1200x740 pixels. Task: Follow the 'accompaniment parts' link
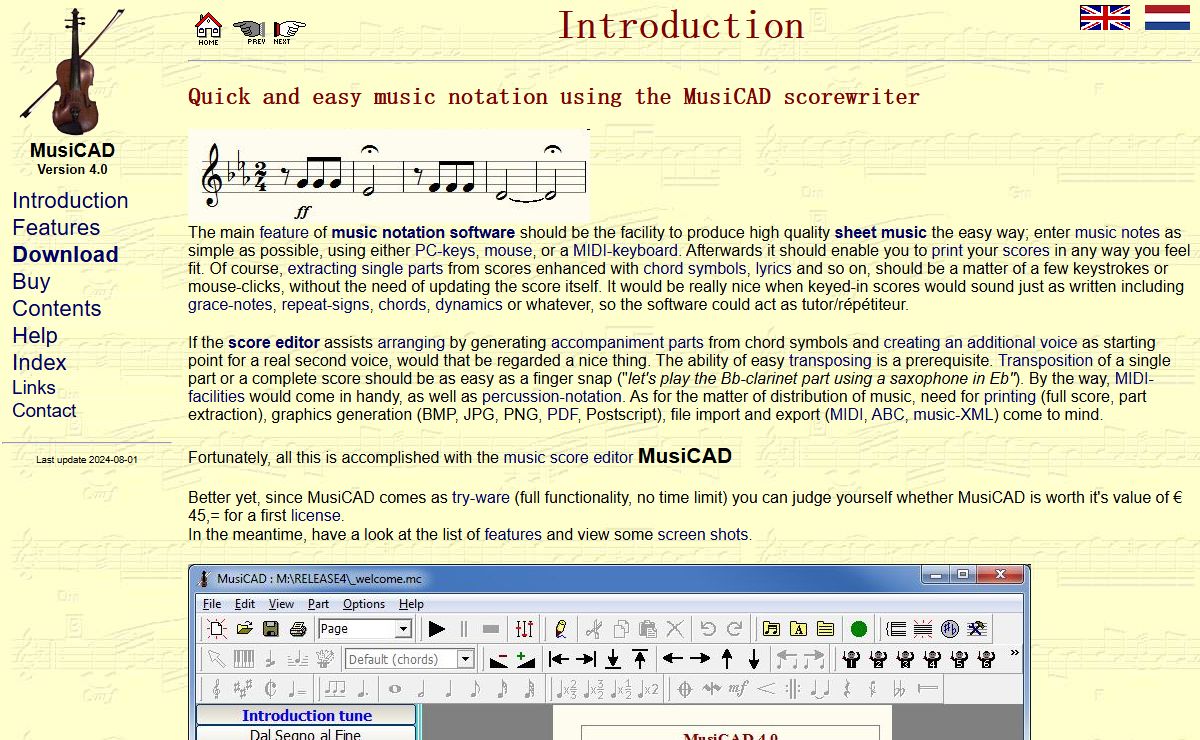627,342
